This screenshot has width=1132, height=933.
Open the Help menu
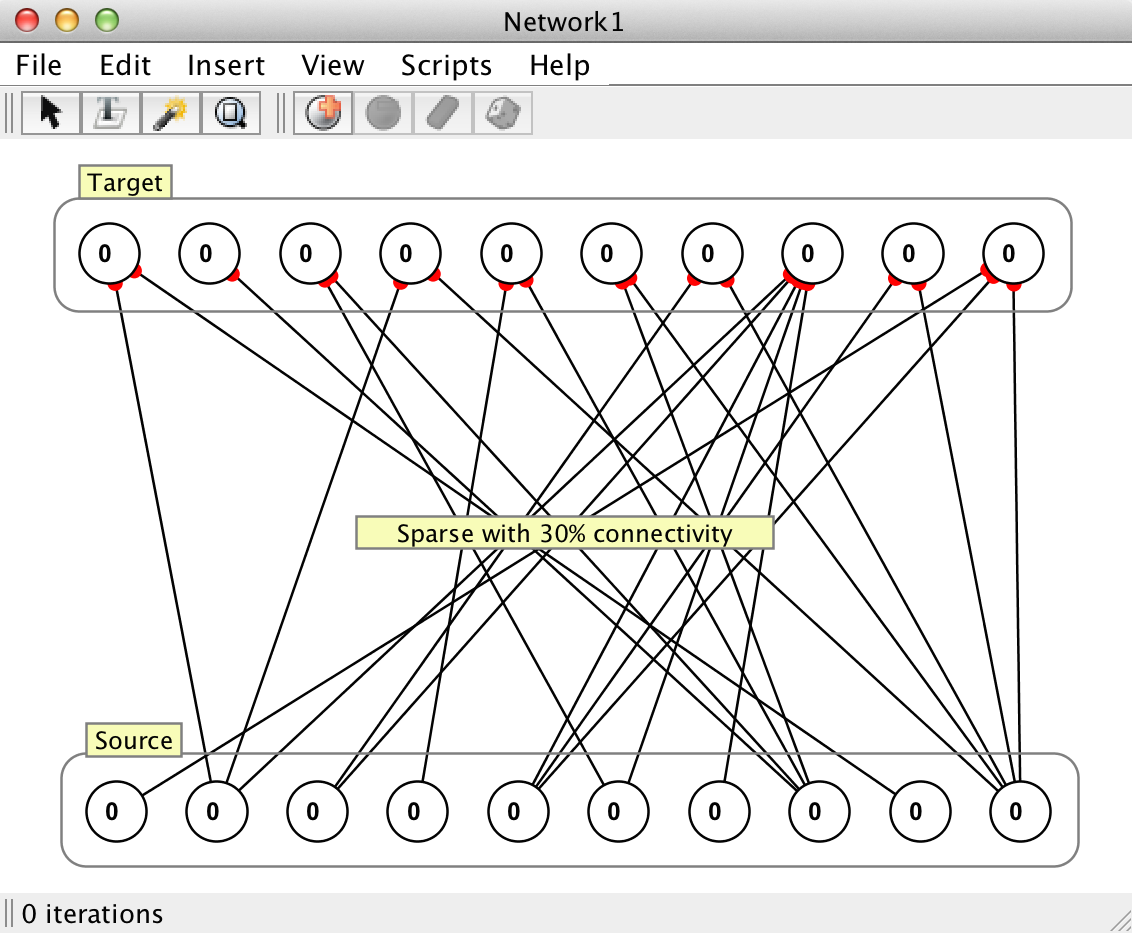coord(559,66)
